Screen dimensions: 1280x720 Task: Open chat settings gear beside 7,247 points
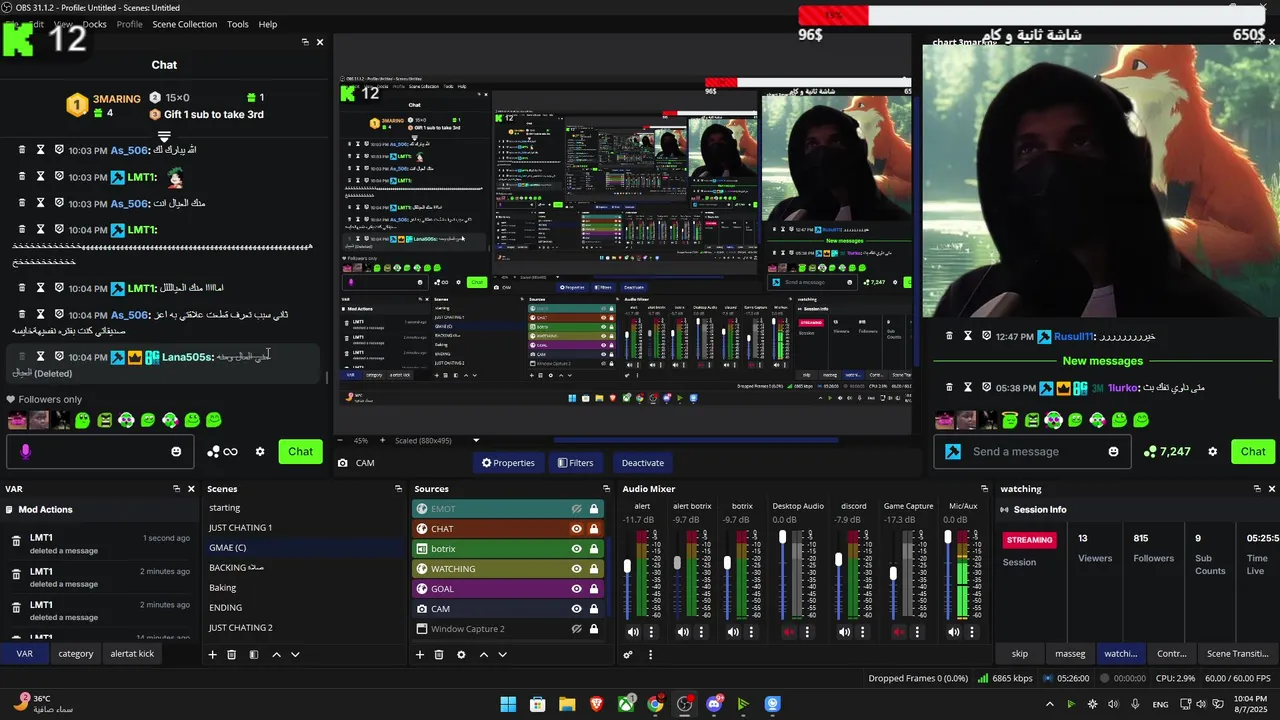point(1213,452)
